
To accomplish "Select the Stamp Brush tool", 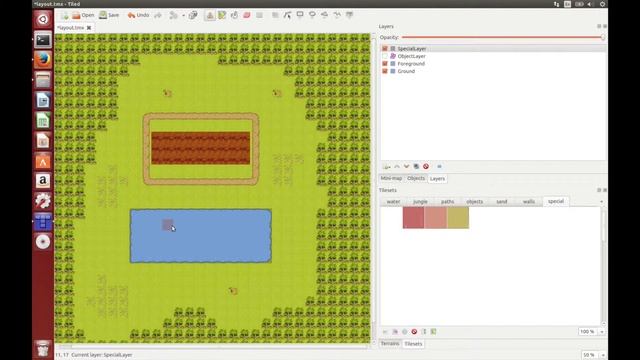I will tap(210, 15).
